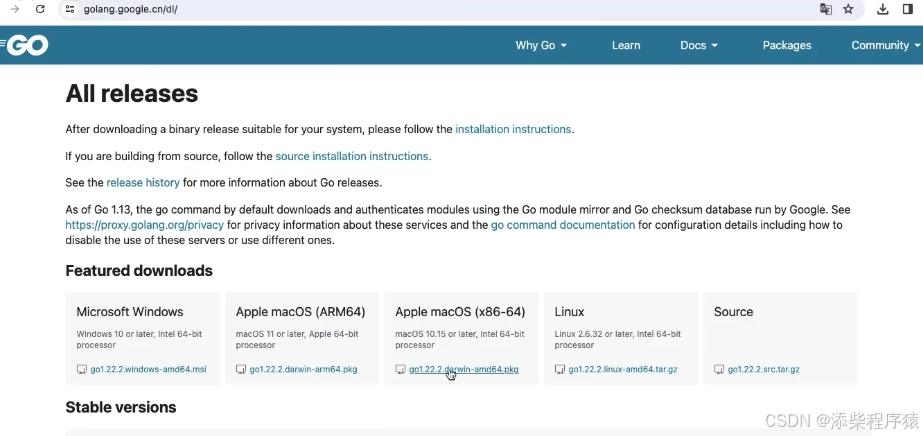Click file icon beside go1.22.2.darwin-amd64.pkg
The height and width of the screenshot is (436, 923).
click(x=400, y=370)
